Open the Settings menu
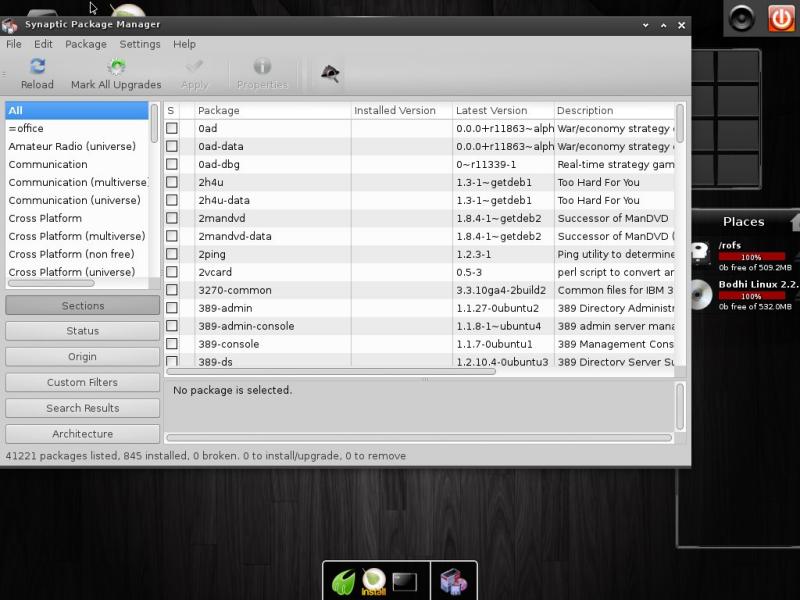 pos(140,44)
